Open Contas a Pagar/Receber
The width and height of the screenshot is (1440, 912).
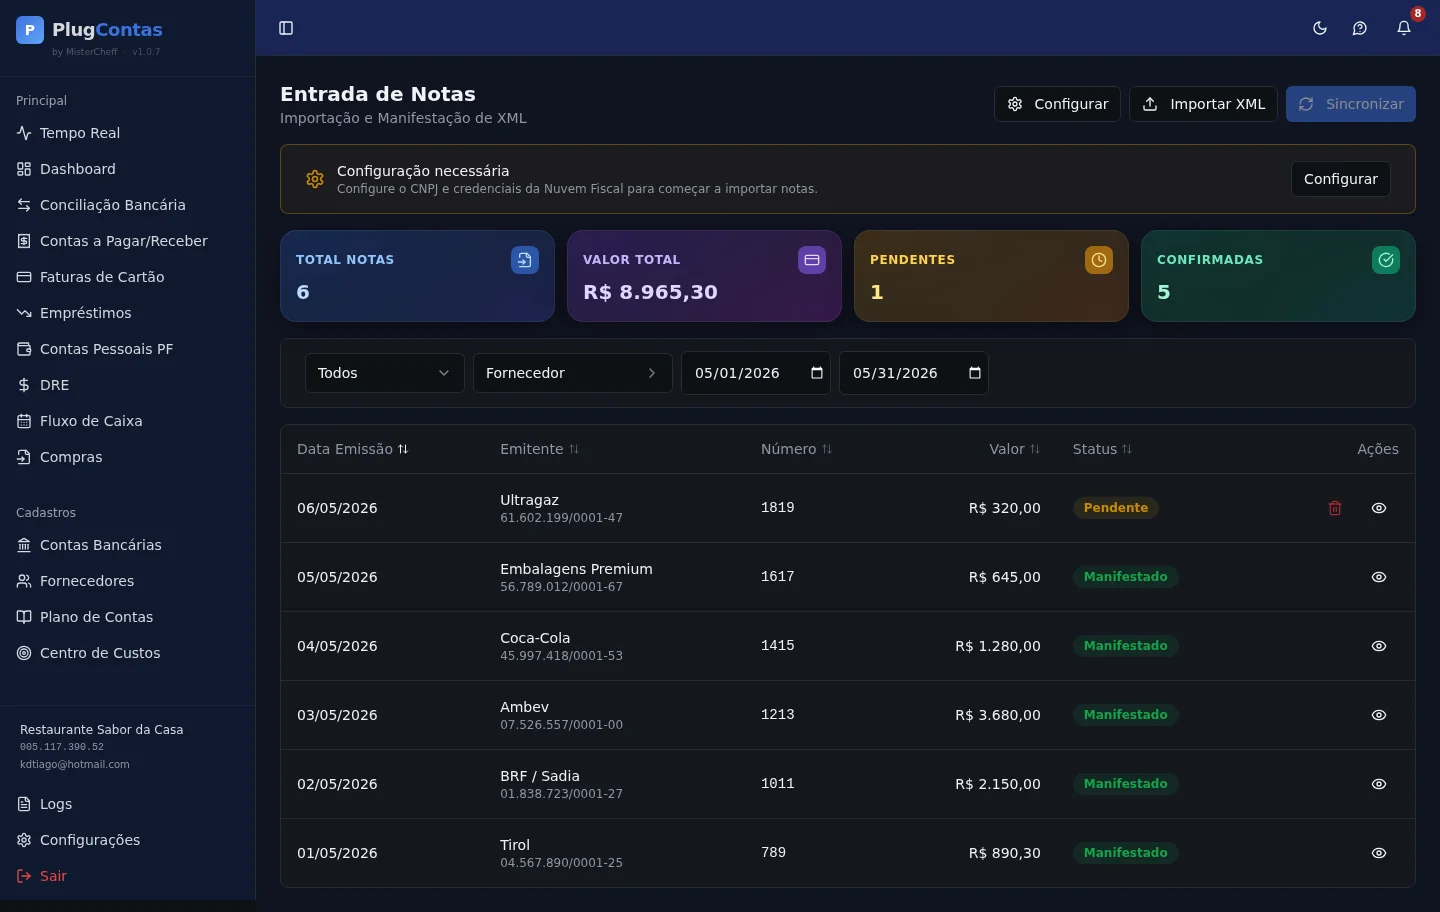[x=127, y=241]
